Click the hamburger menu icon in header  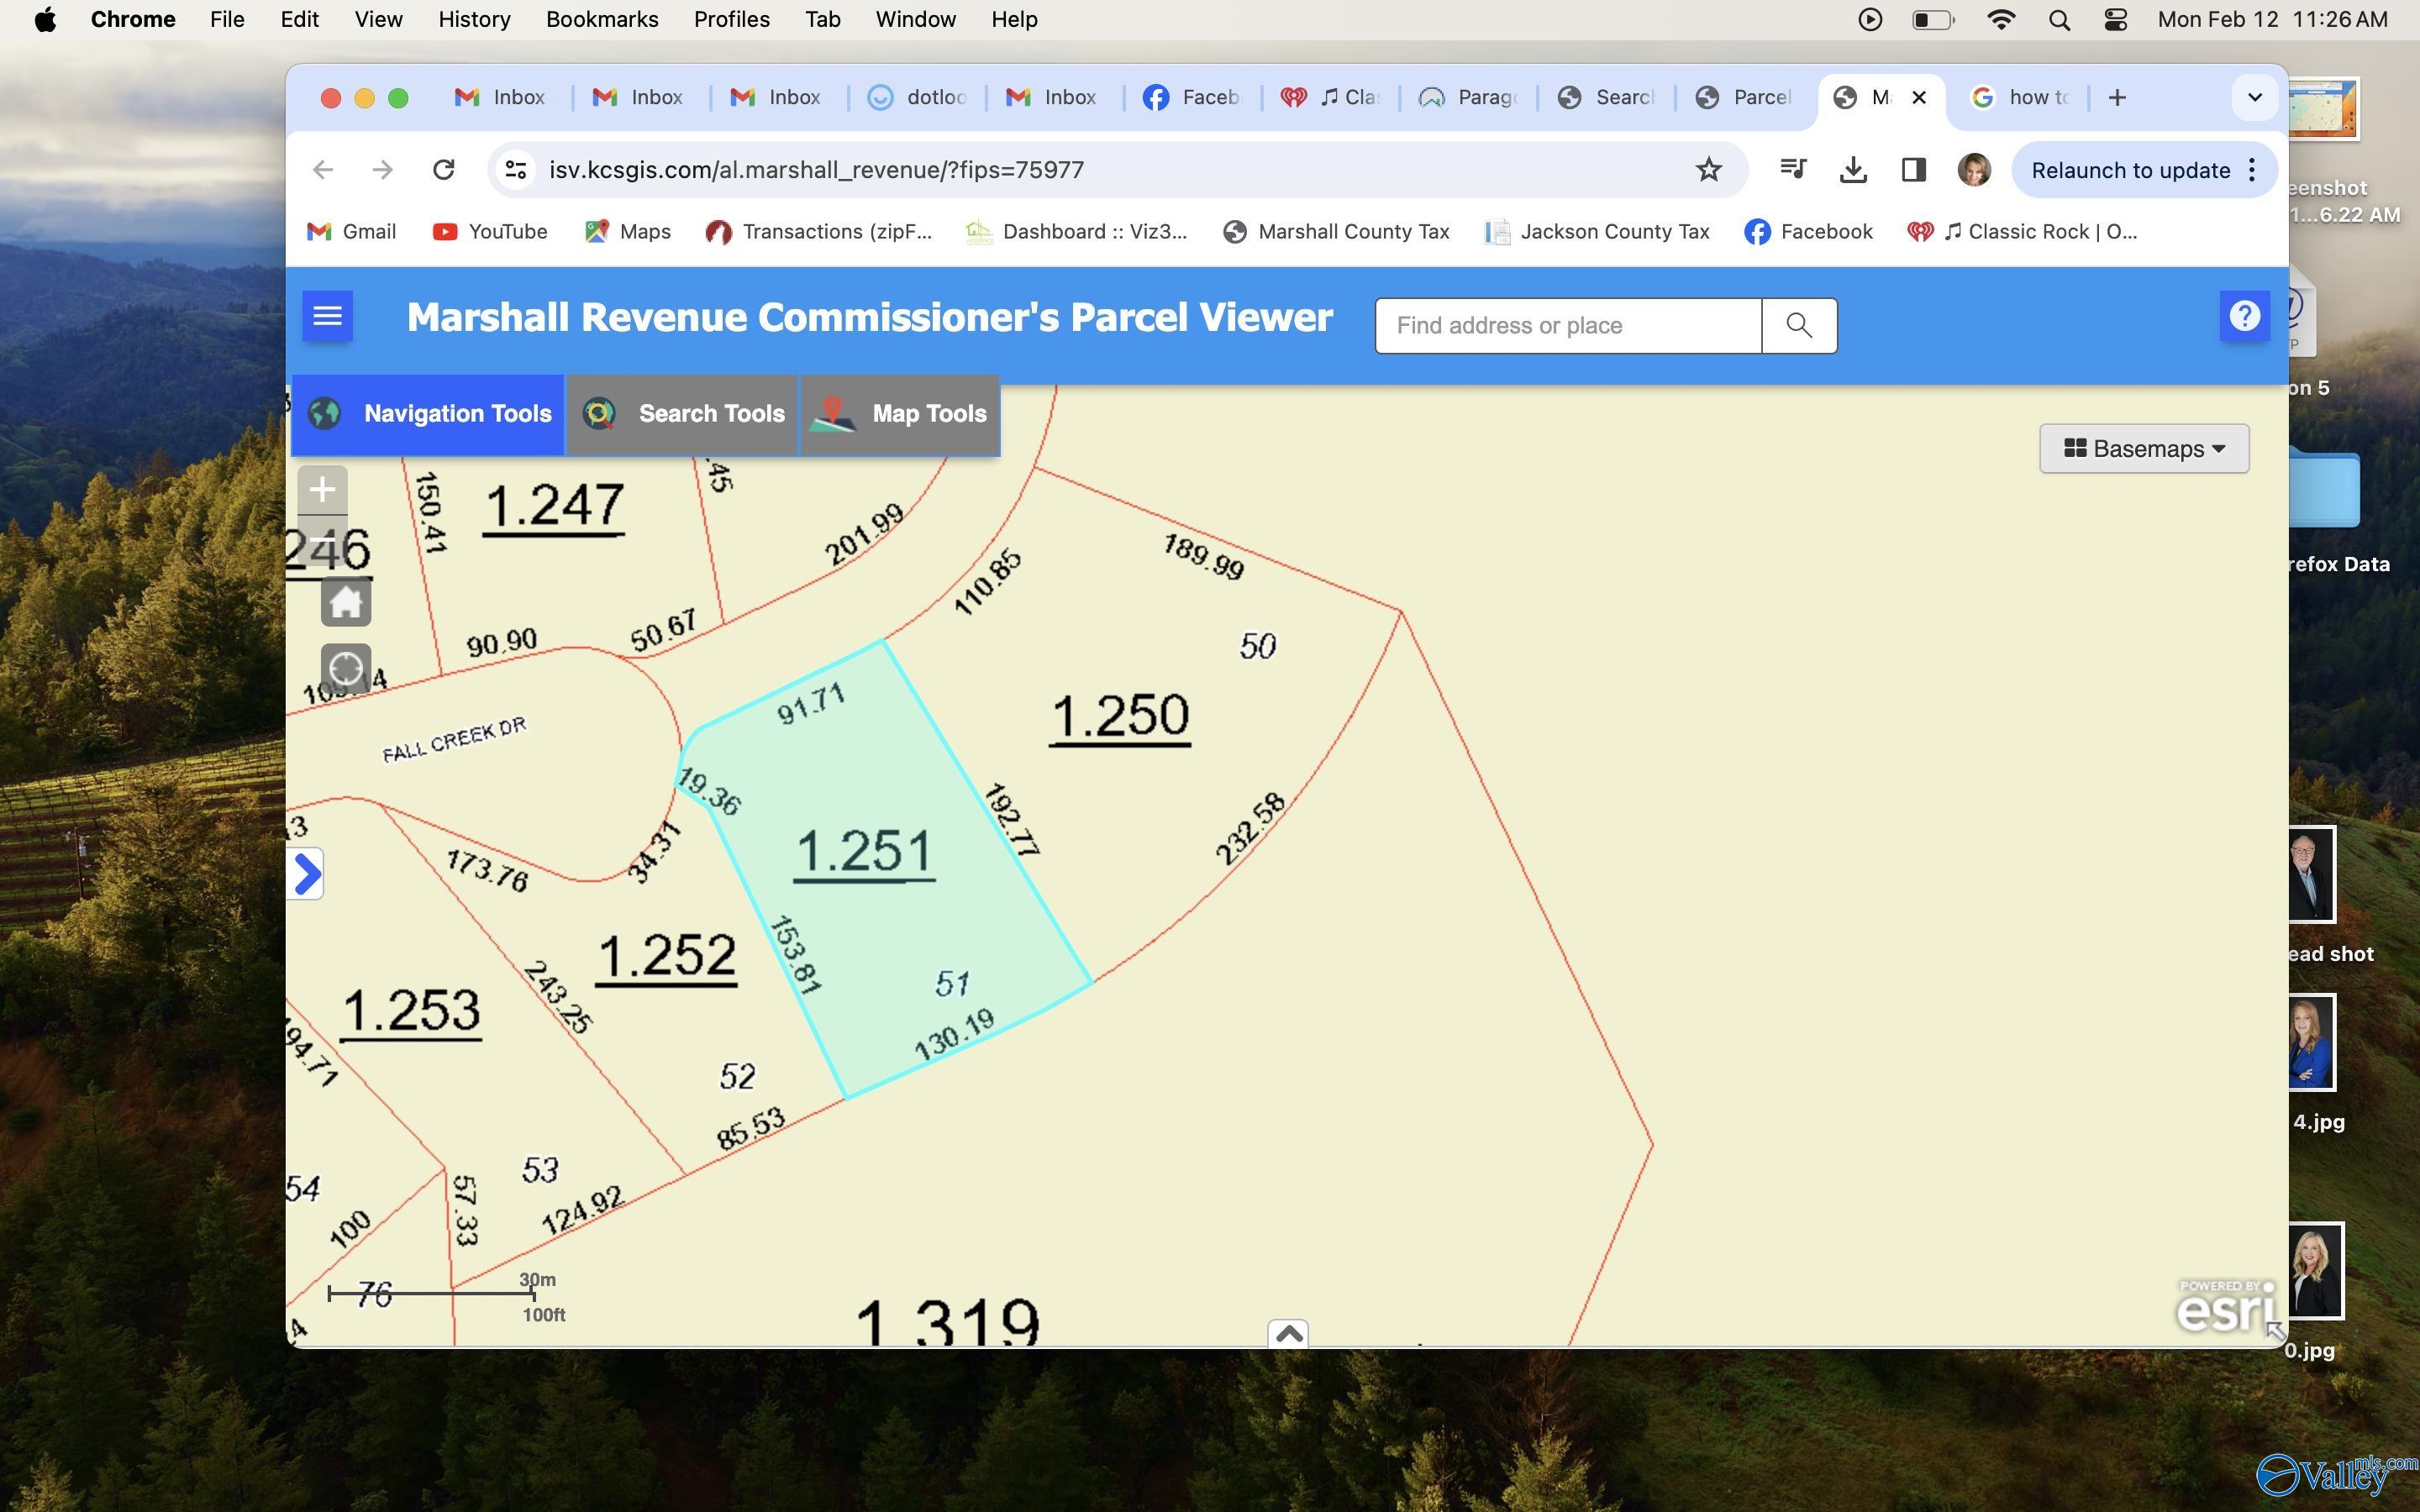point(327,317)
